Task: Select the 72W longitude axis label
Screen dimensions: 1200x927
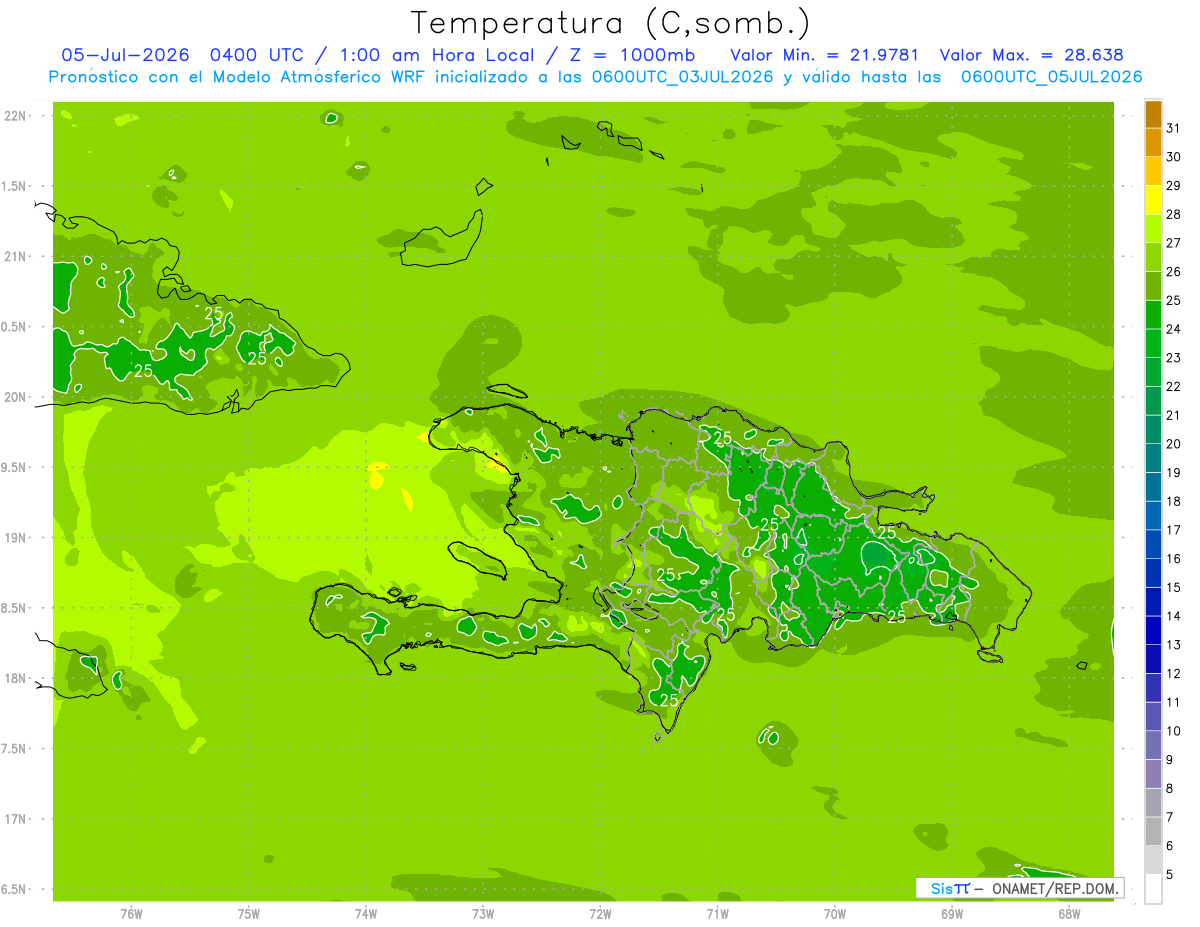Action: point(600,913)
